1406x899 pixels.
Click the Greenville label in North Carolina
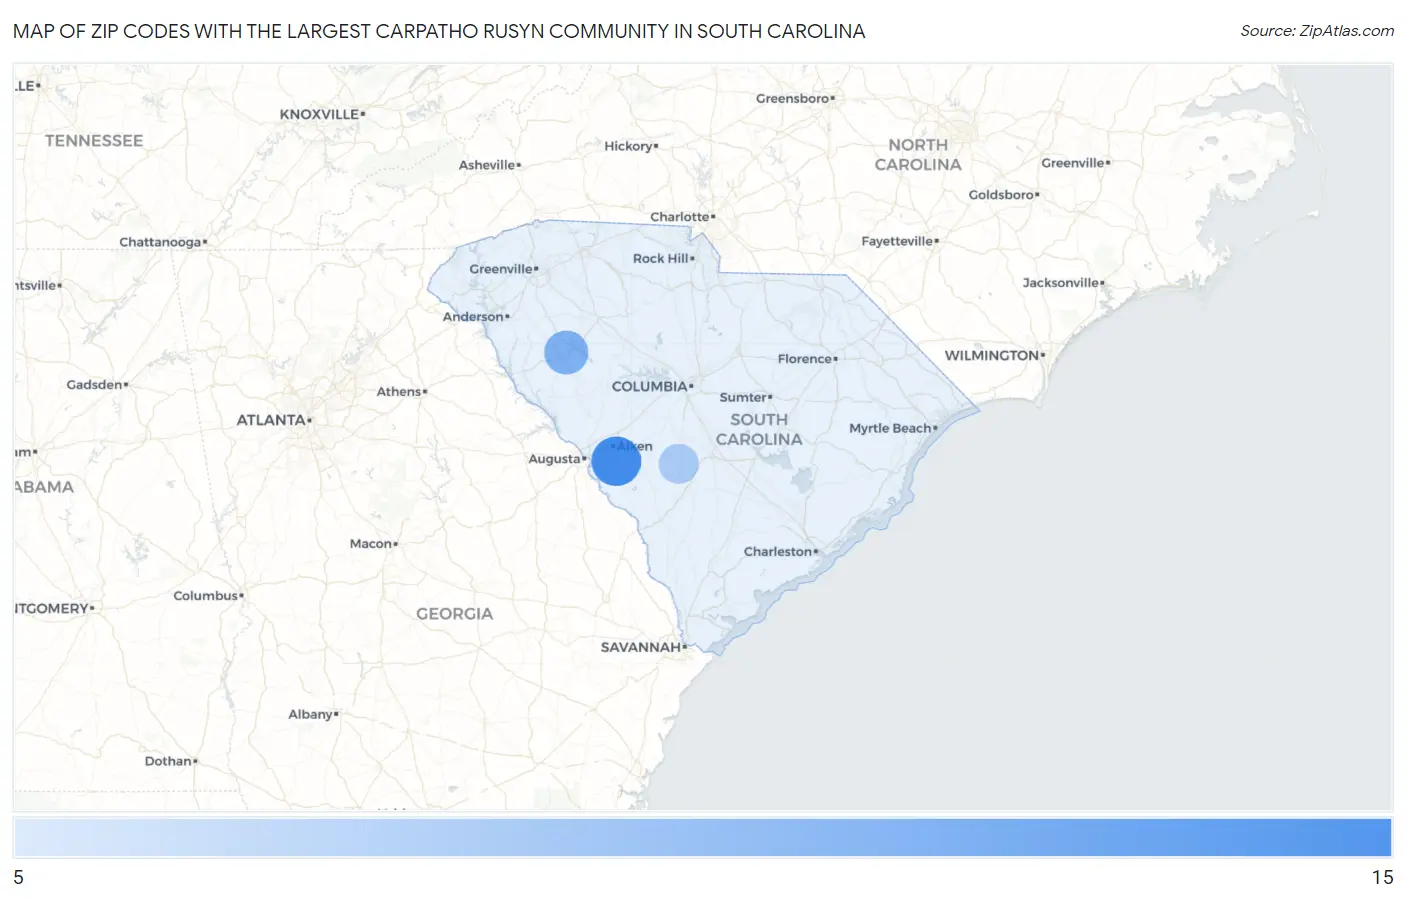pos(1073,163)
